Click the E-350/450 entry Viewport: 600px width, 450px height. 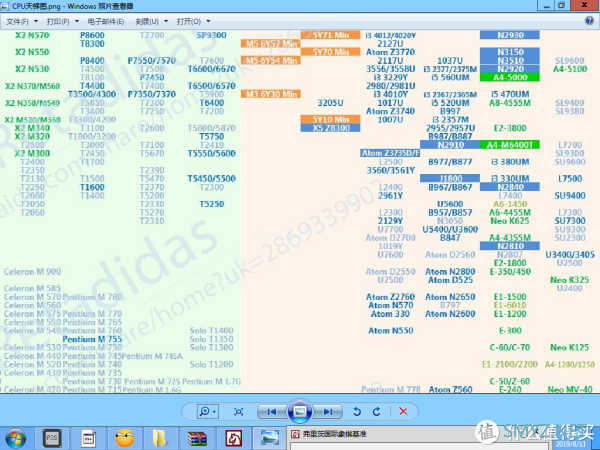click(510, 272)
